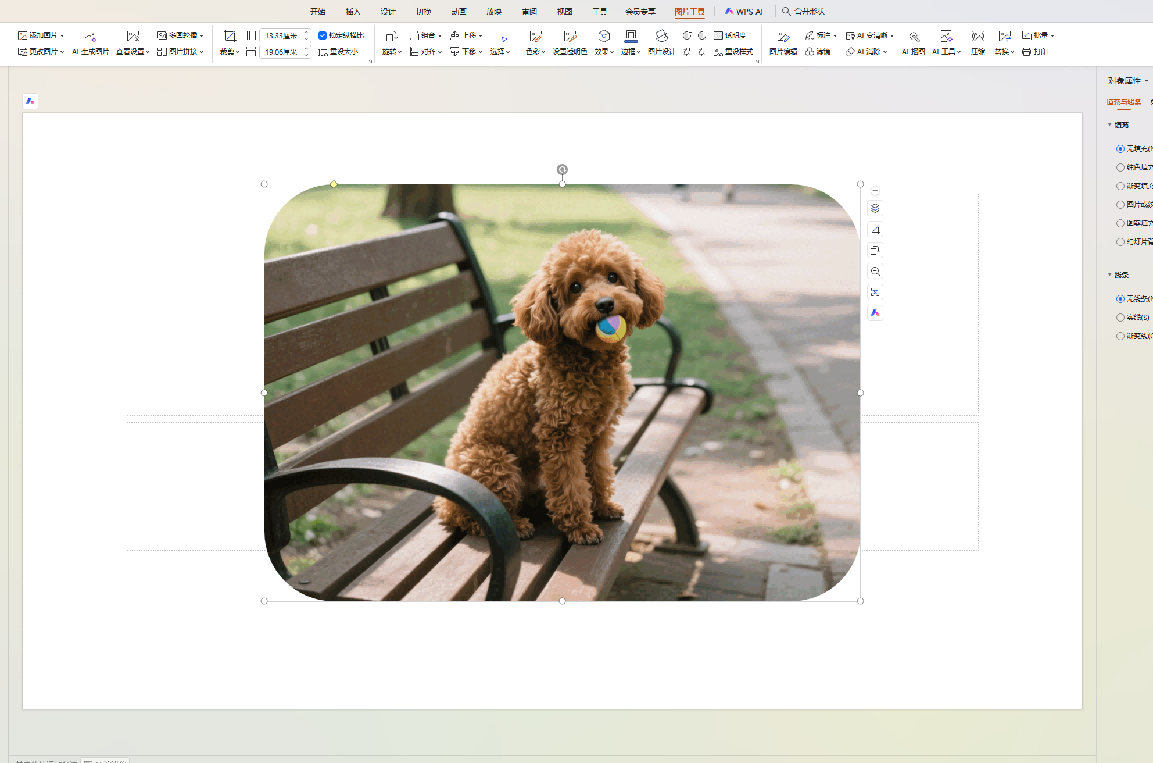Select the solid line radio option
The width and height of the screenshot is (1153, 763).
tap(1120, 317)
